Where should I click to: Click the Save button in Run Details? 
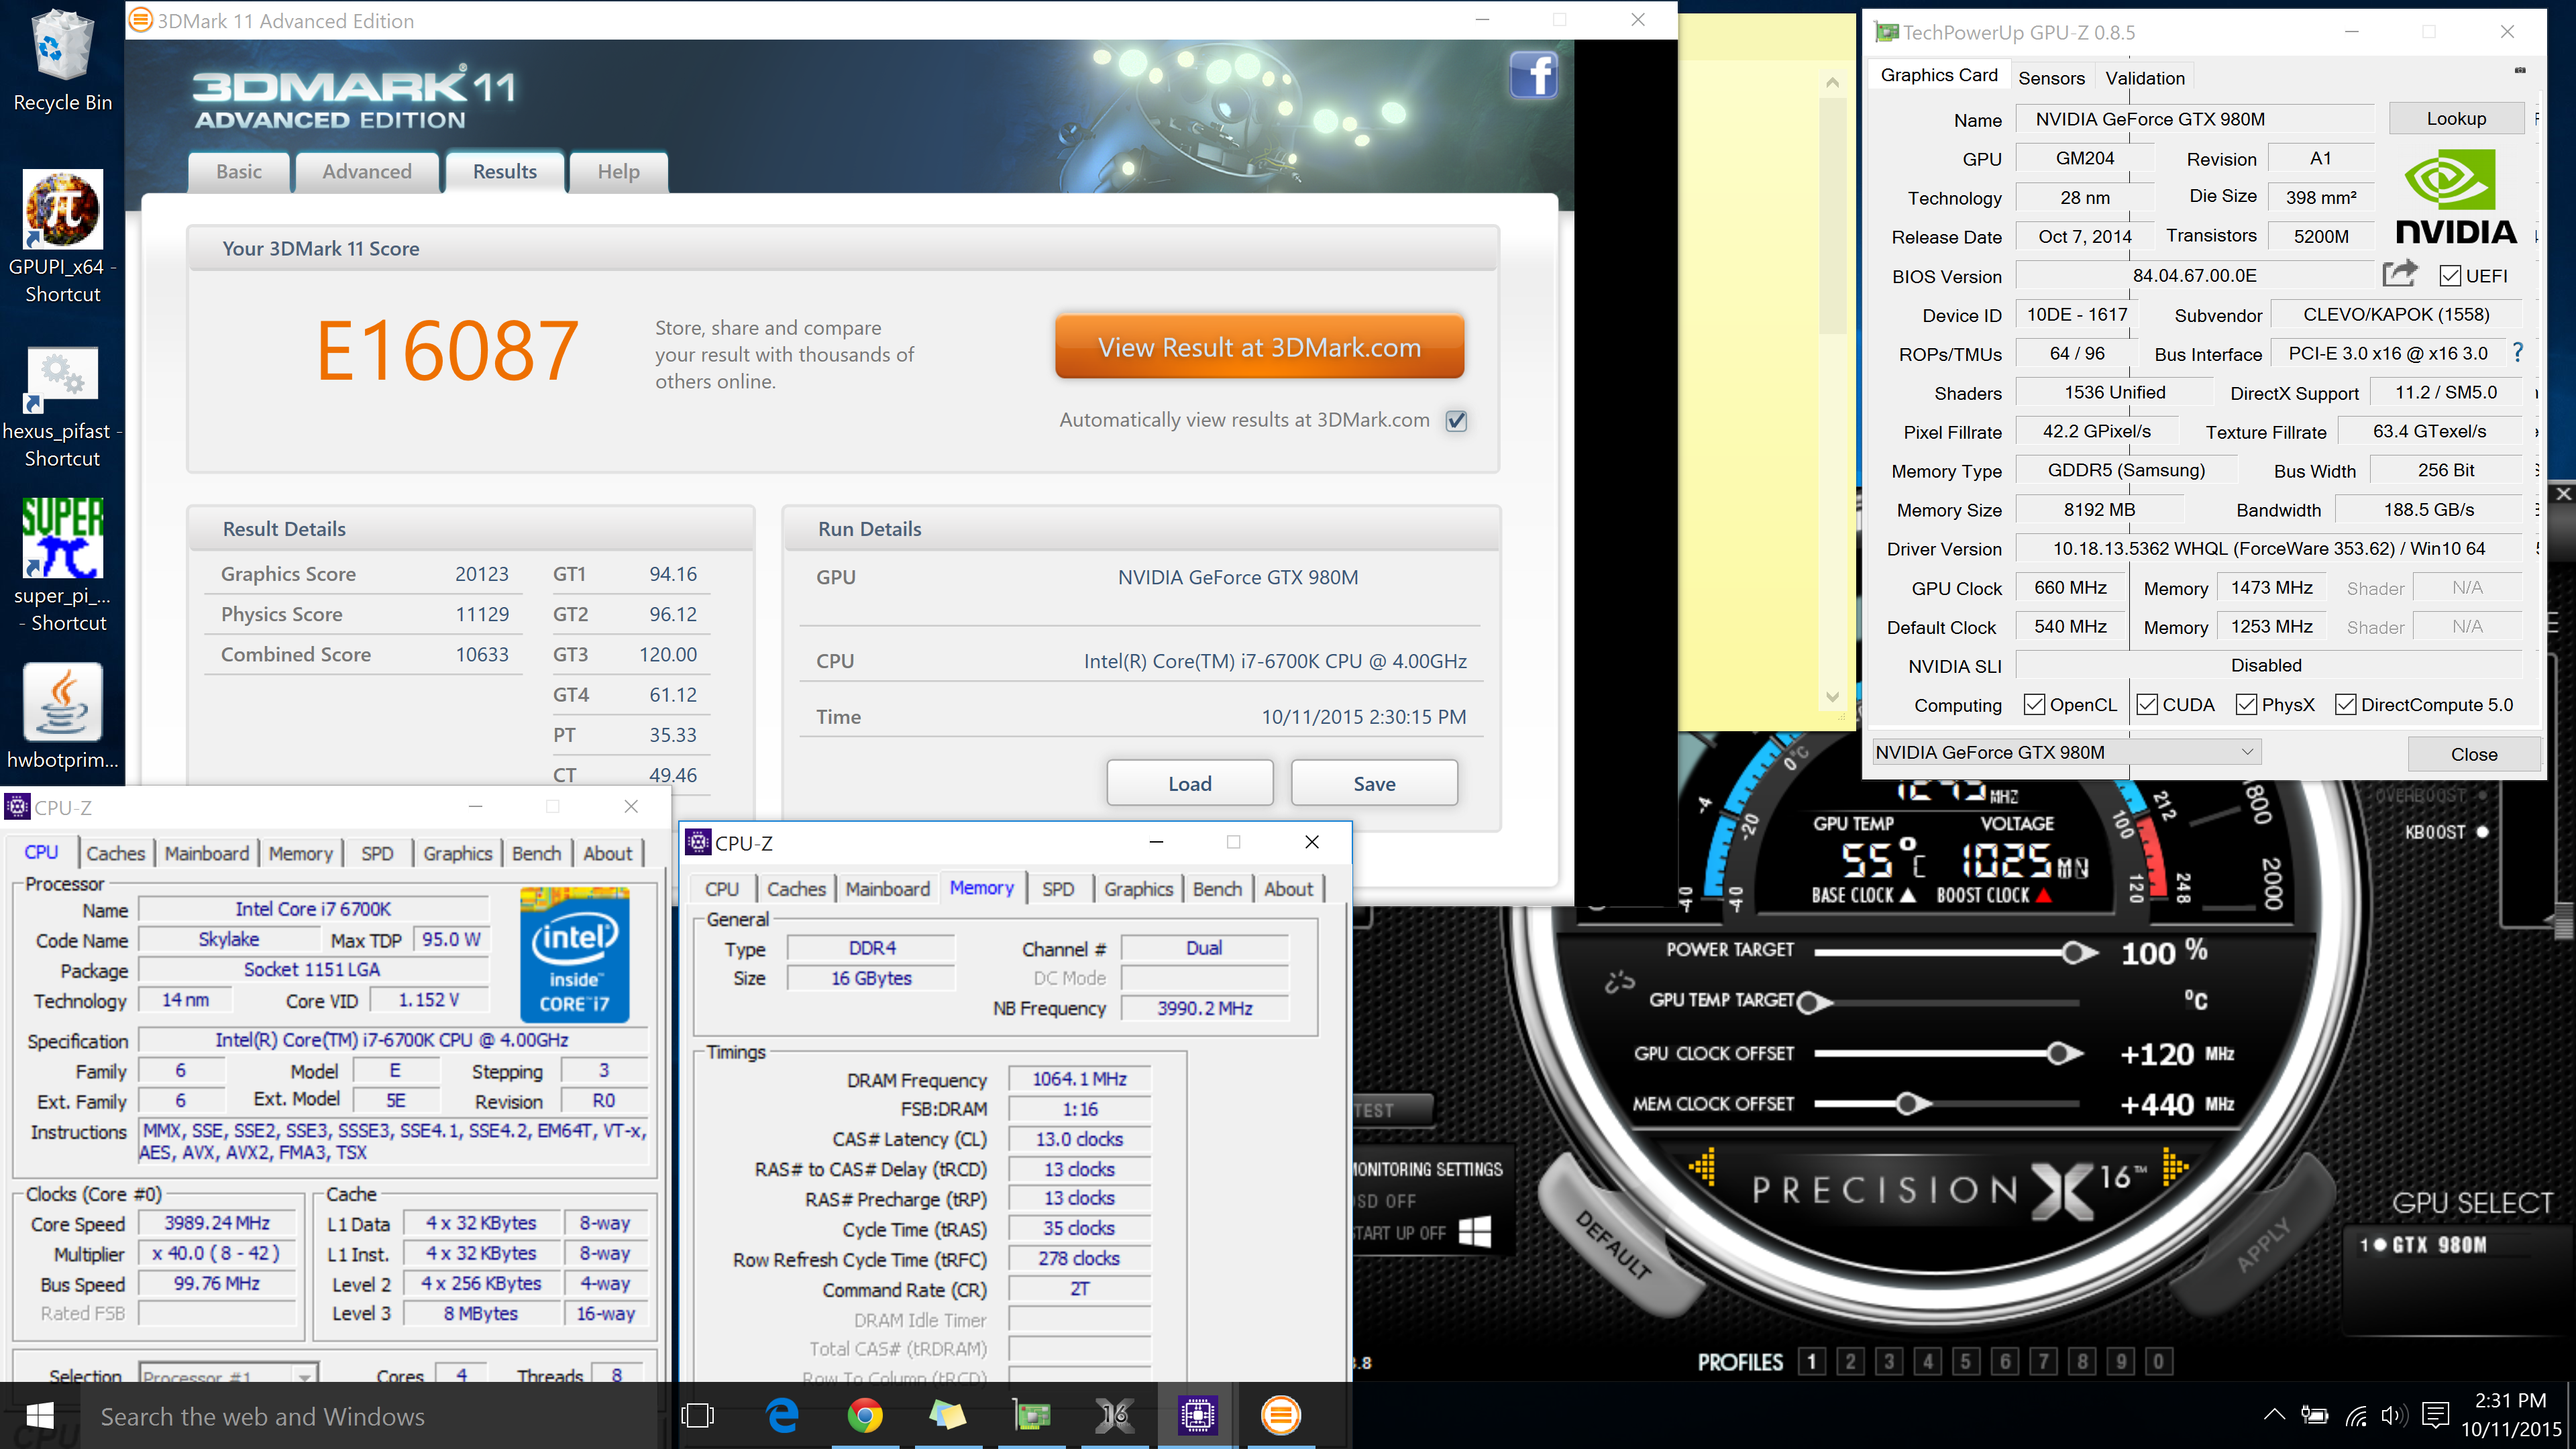pyautogui.click(x=1374, y=783)
